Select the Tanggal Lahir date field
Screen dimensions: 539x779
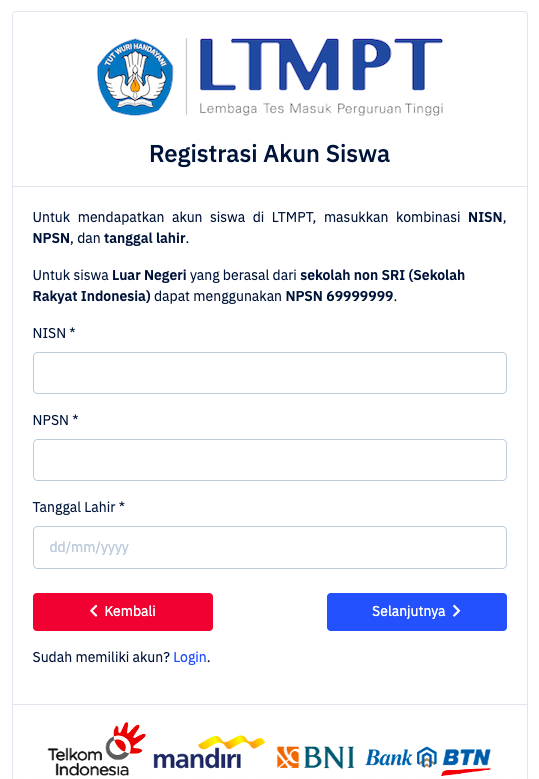(270, 547)
